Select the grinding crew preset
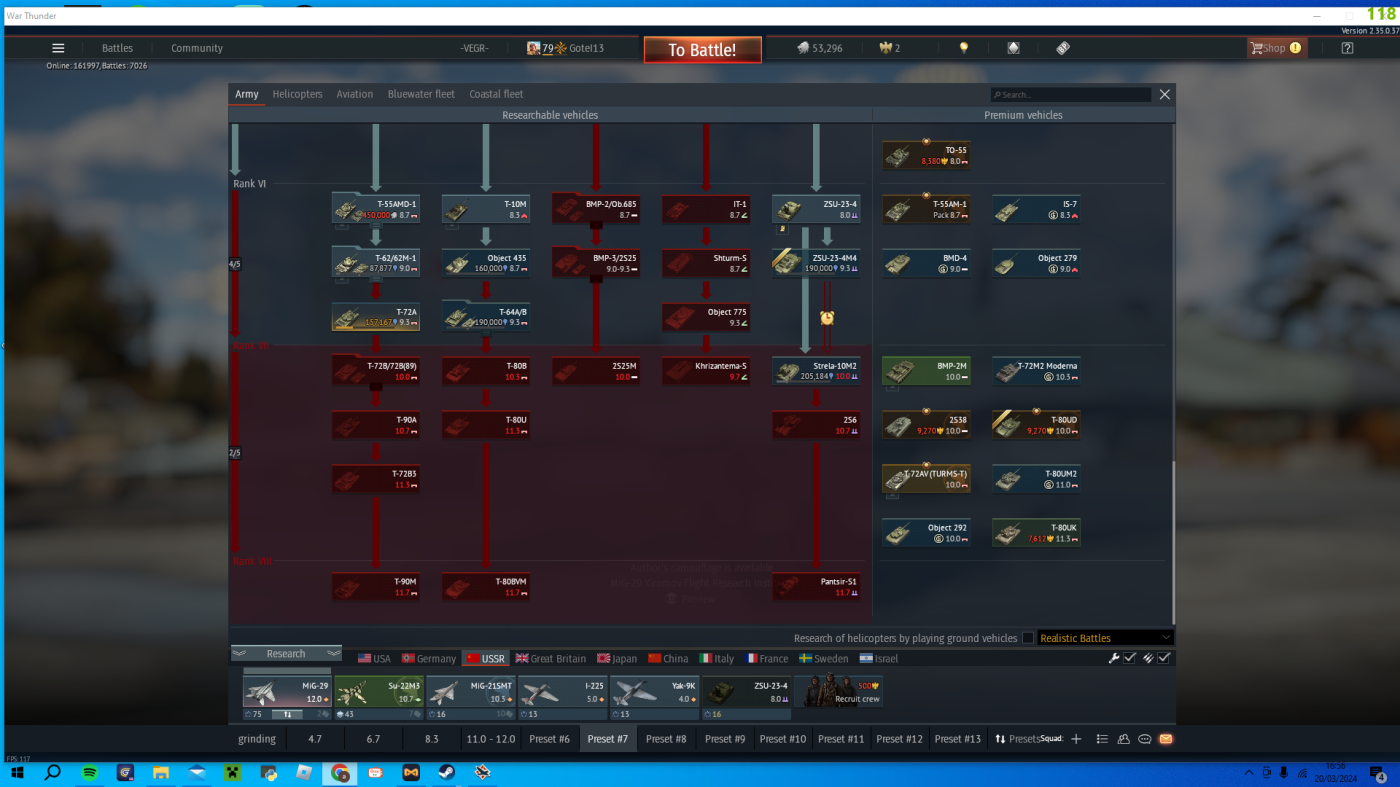Viewport: 1400px width, 787px height. (257, 739)
